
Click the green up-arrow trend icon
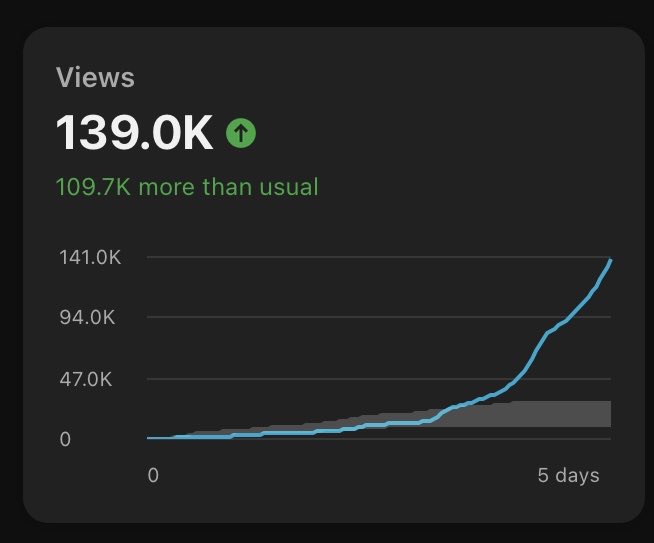pyautogui.click(x=241, y=133)
